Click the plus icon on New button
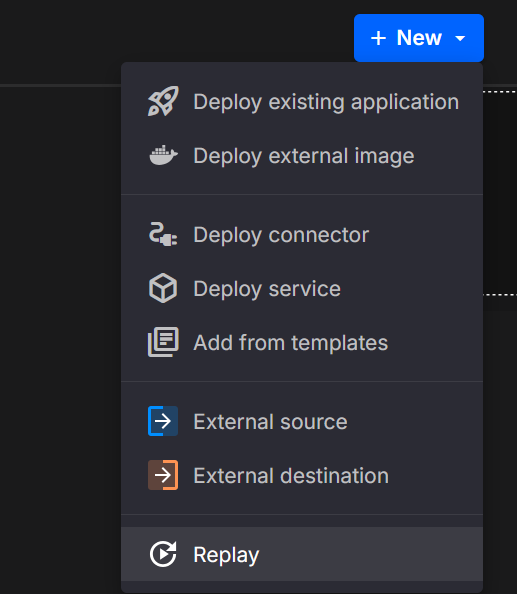The image size is (517, 594). tap(378, 38)
